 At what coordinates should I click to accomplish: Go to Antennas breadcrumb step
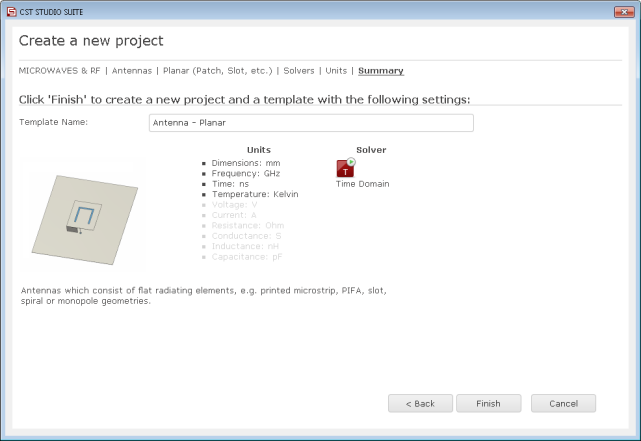tap(132, 71)
